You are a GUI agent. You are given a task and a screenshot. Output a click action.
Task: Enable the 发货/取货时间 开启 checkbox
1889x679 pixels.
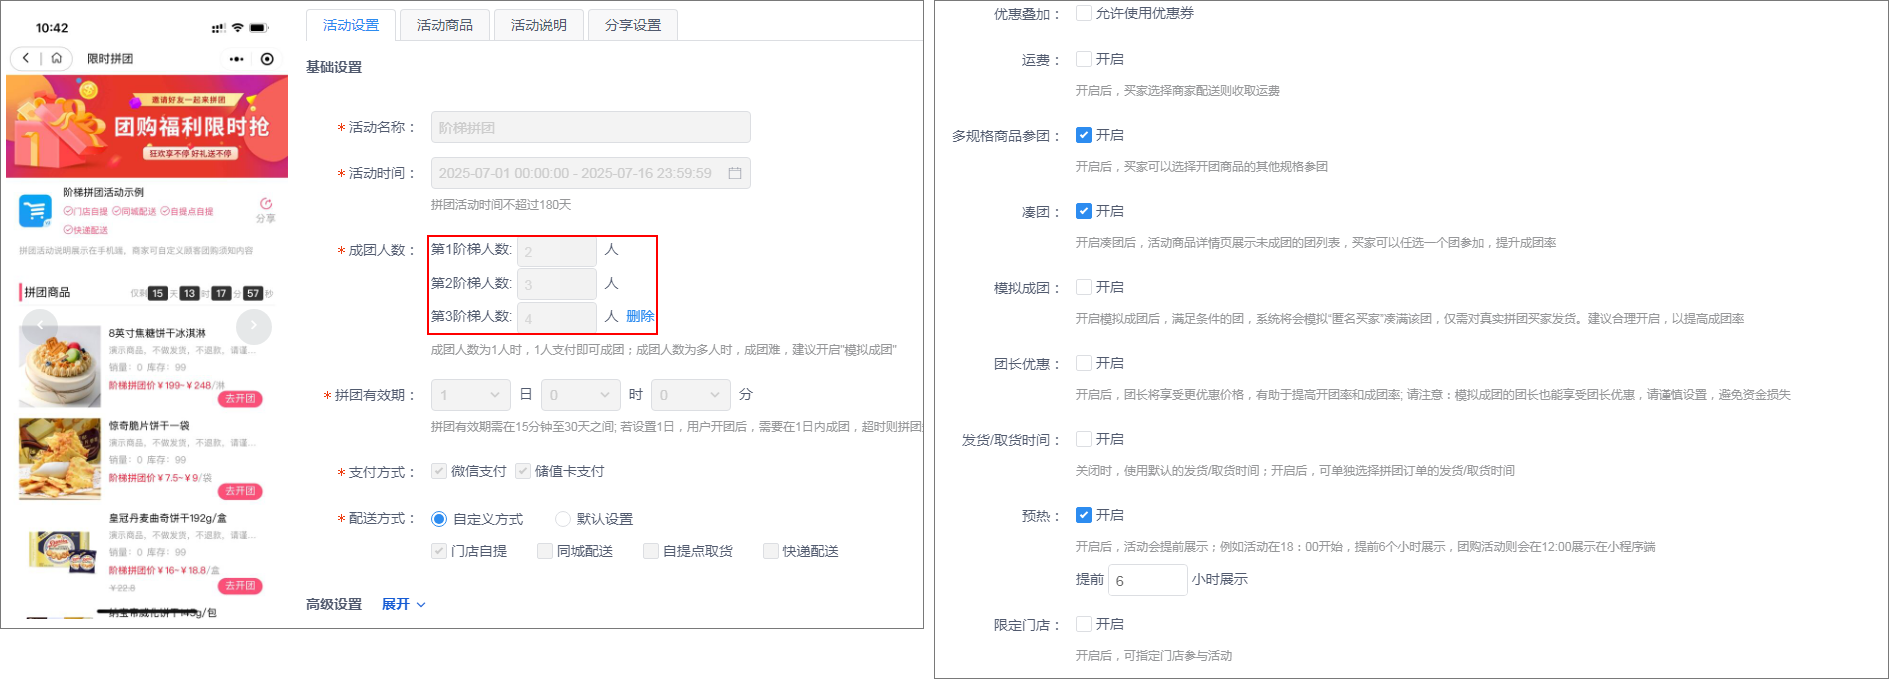coord(1084,439)
